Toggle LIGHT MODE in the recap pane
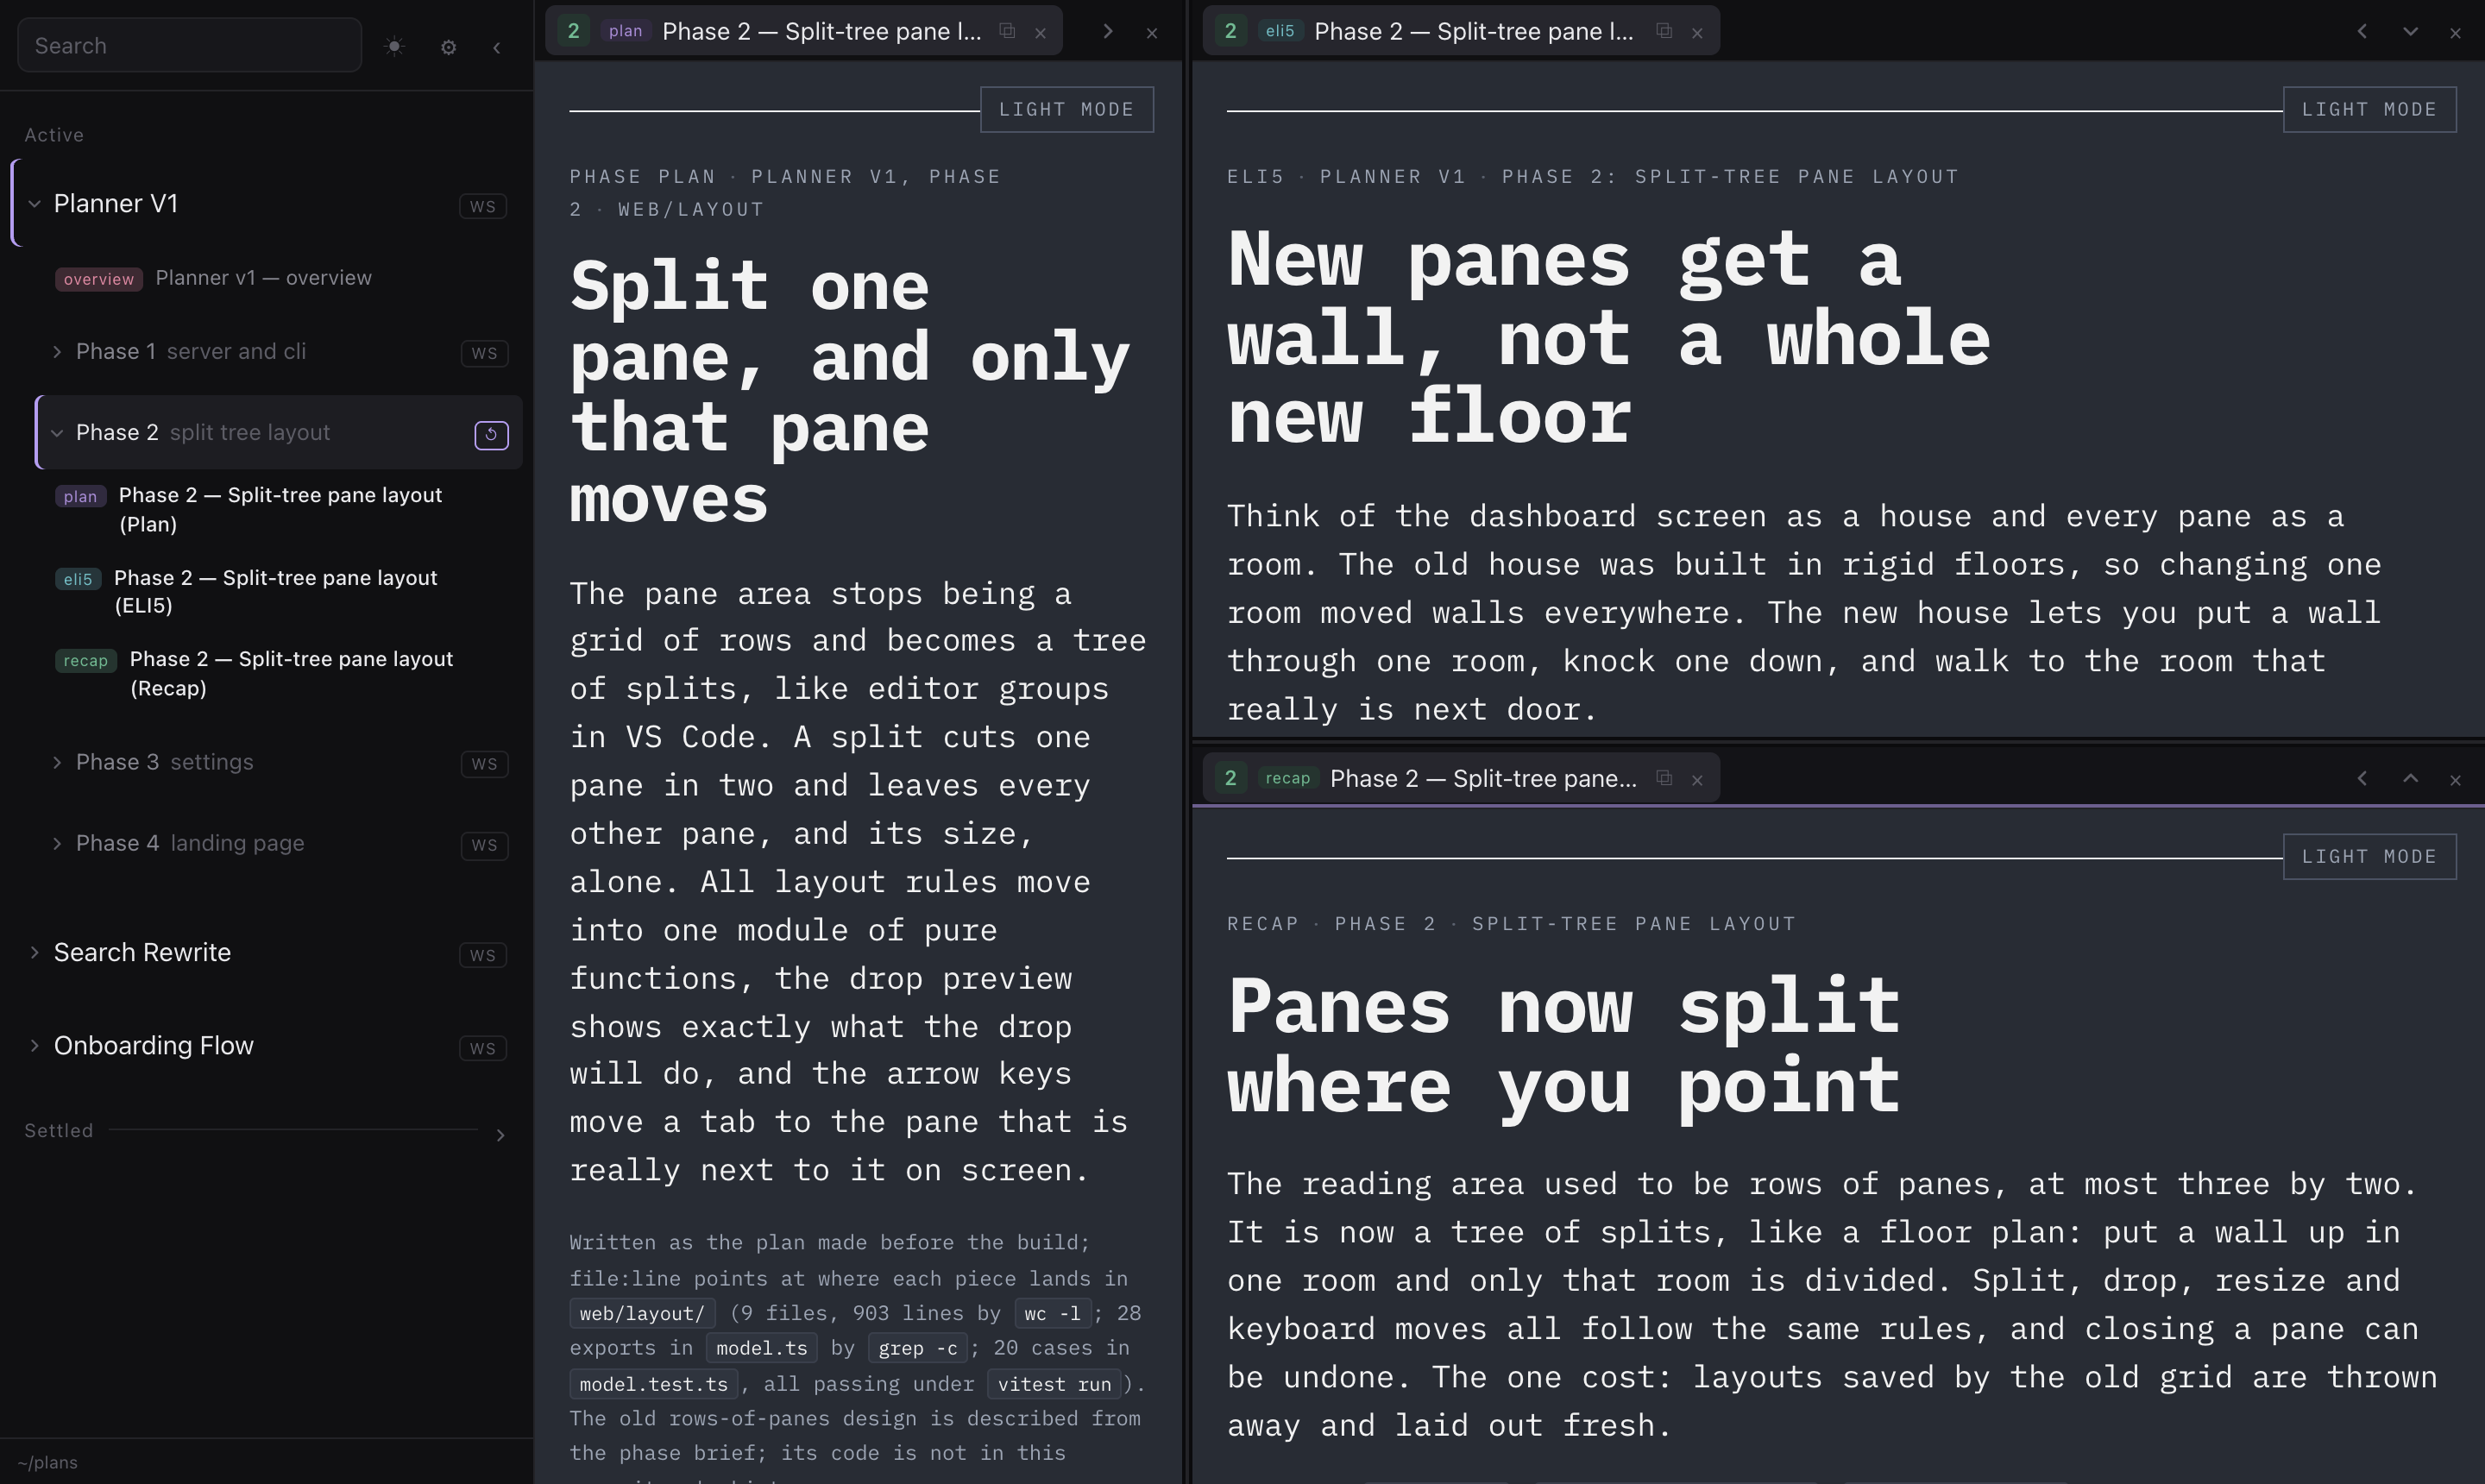 pos(2369,856)
